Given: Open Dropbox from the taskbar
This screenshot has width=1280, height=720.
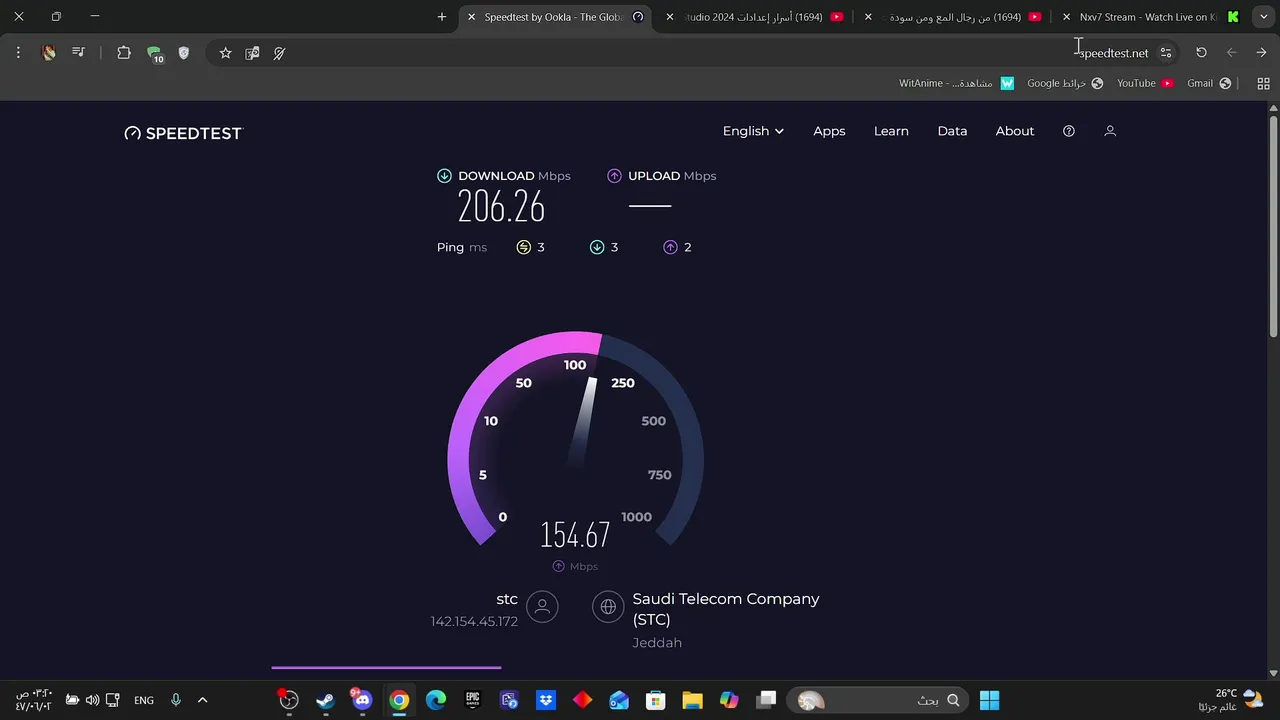Looking at the screenshot, I should tap(546, 700).
